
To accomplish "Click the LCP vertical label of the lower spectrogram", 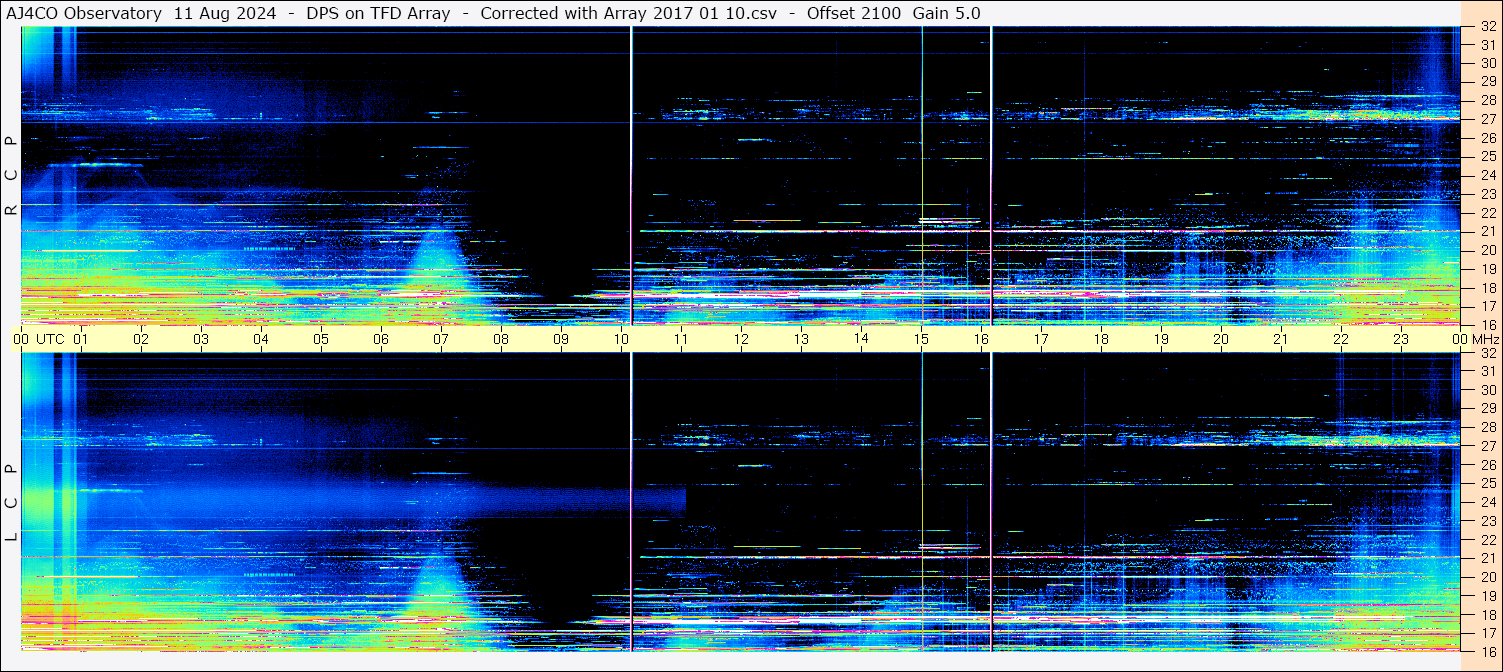I will [x=11, y=502].
